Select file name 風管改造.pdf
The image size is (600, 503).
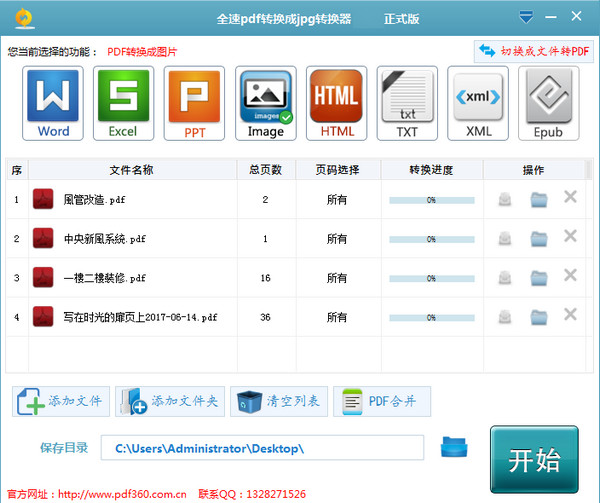point(95,200)
